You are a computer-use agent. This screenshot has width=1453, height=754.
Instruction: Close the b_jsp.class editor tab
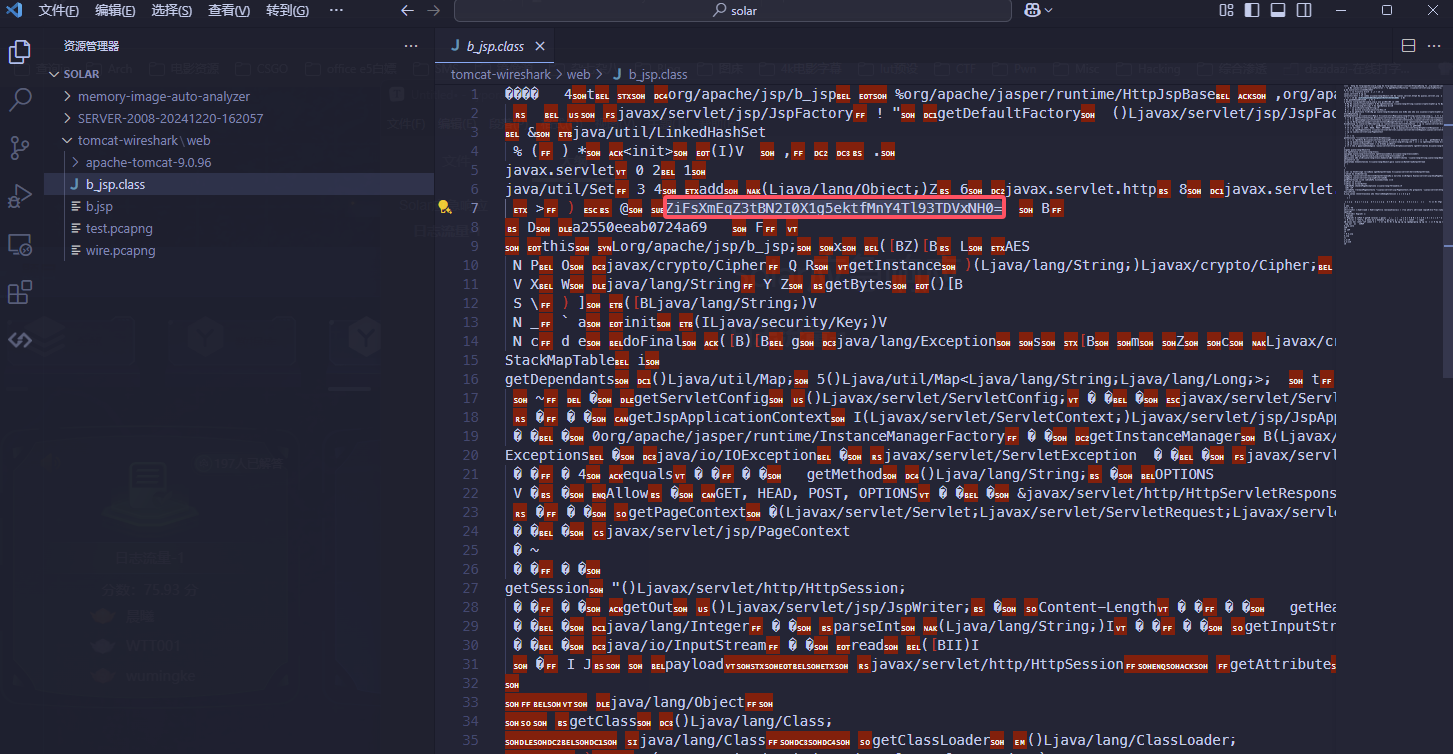540,46
